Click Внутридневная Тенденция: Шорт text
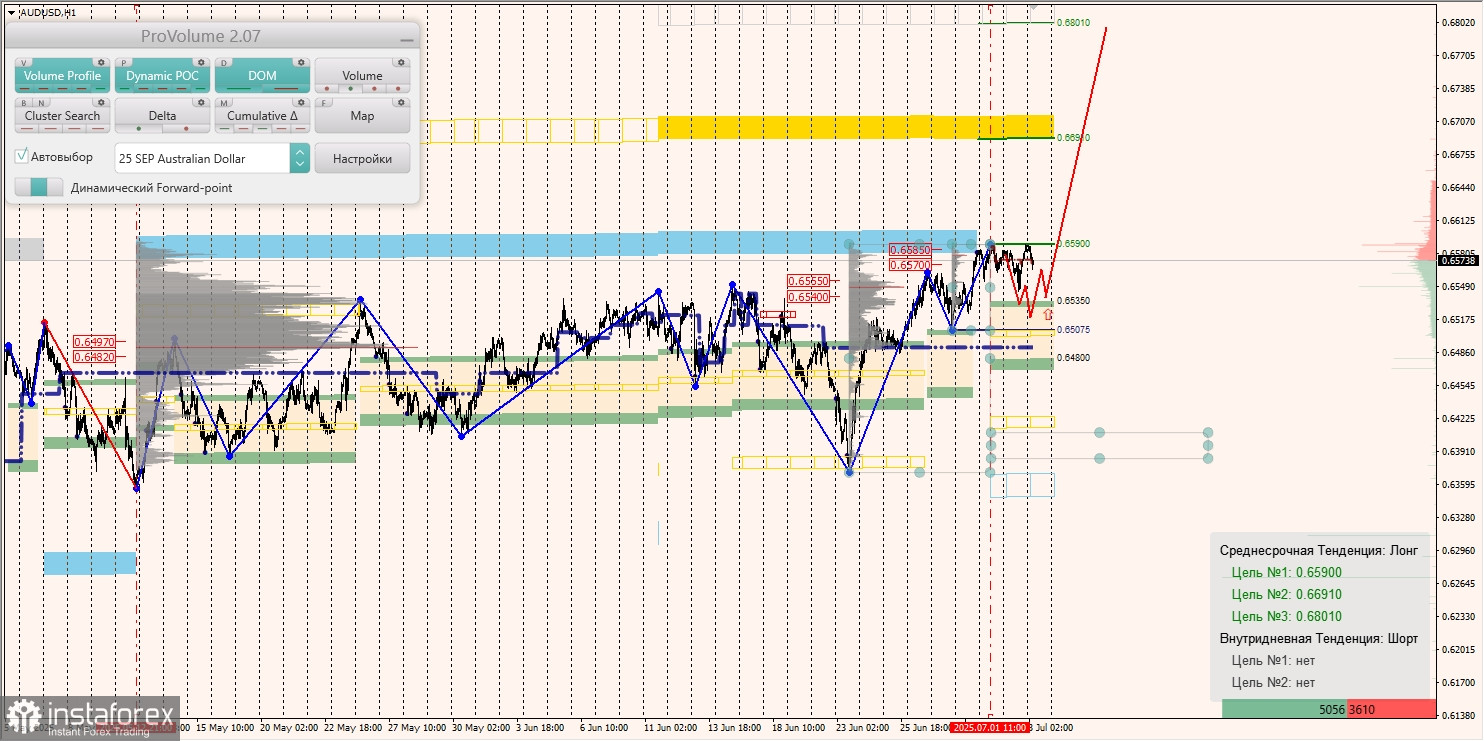The image size is (1484, 741). (1318, 639)
